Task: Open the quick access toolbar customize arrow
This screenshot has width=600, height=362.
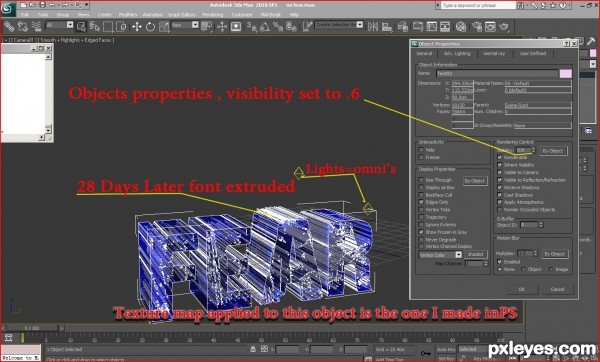Action: [x=87, y=5]
